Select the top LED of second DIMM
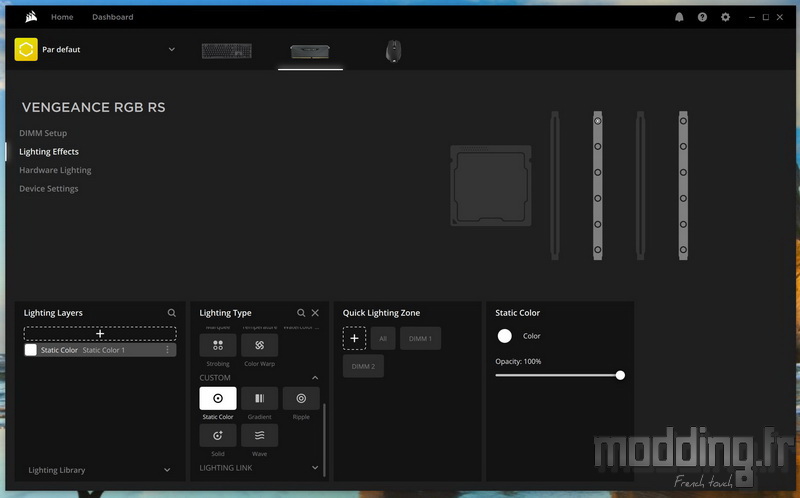Screen dimensions: 800x498 [597, 121]
